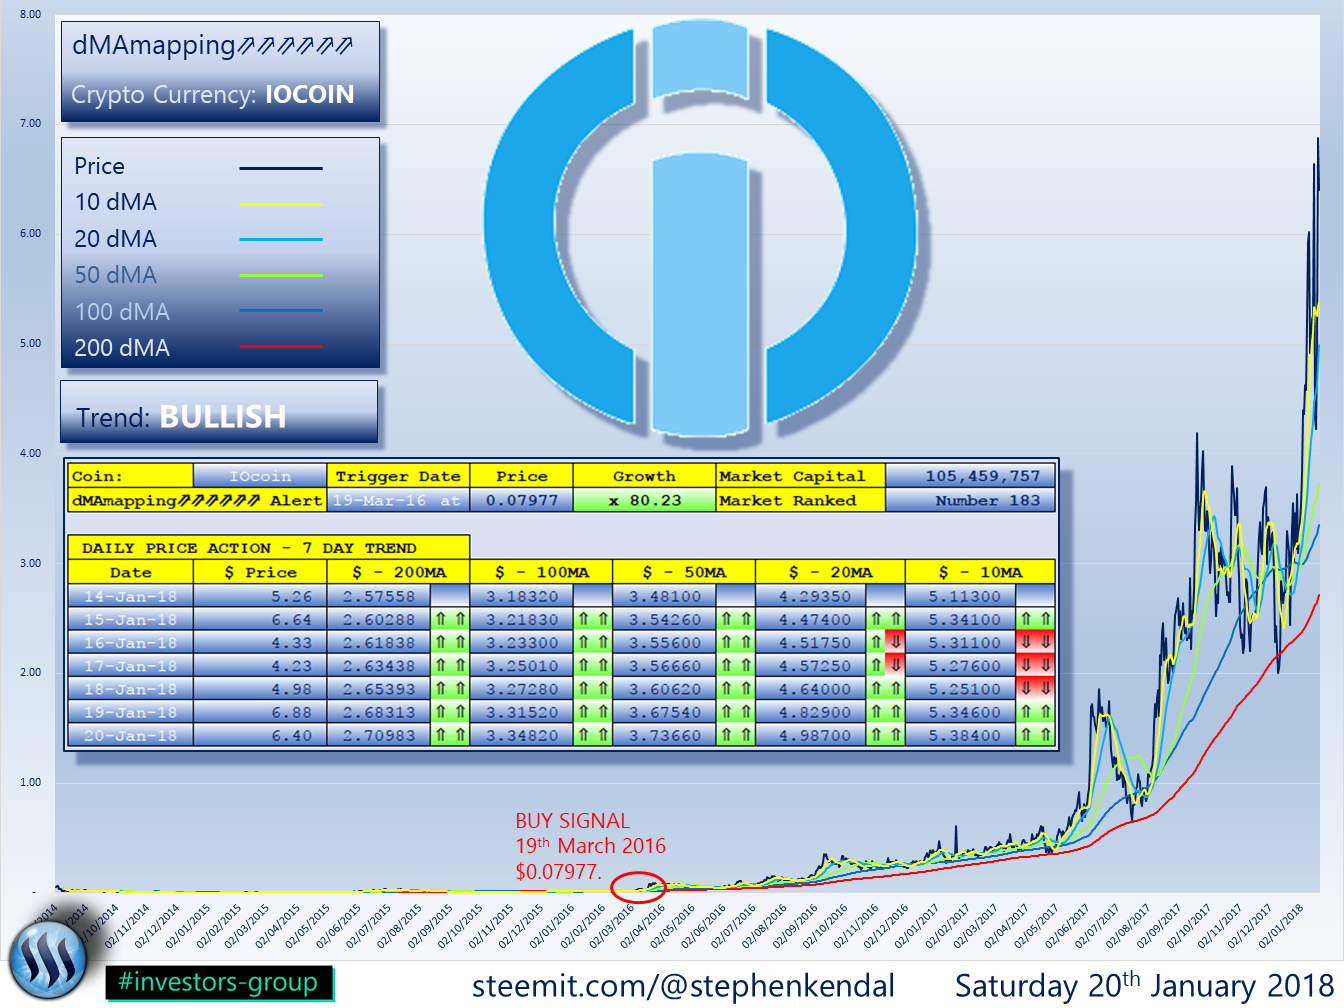Click red down arrows beside 5.25100
This screenshot has height=1008, width=1344.
click(x=1035, y=689)
